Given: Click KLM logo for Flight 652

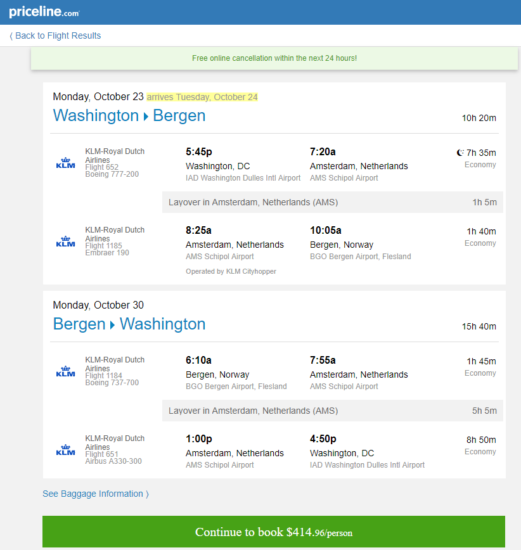Looking at the screenshot, I should (66, 163).
